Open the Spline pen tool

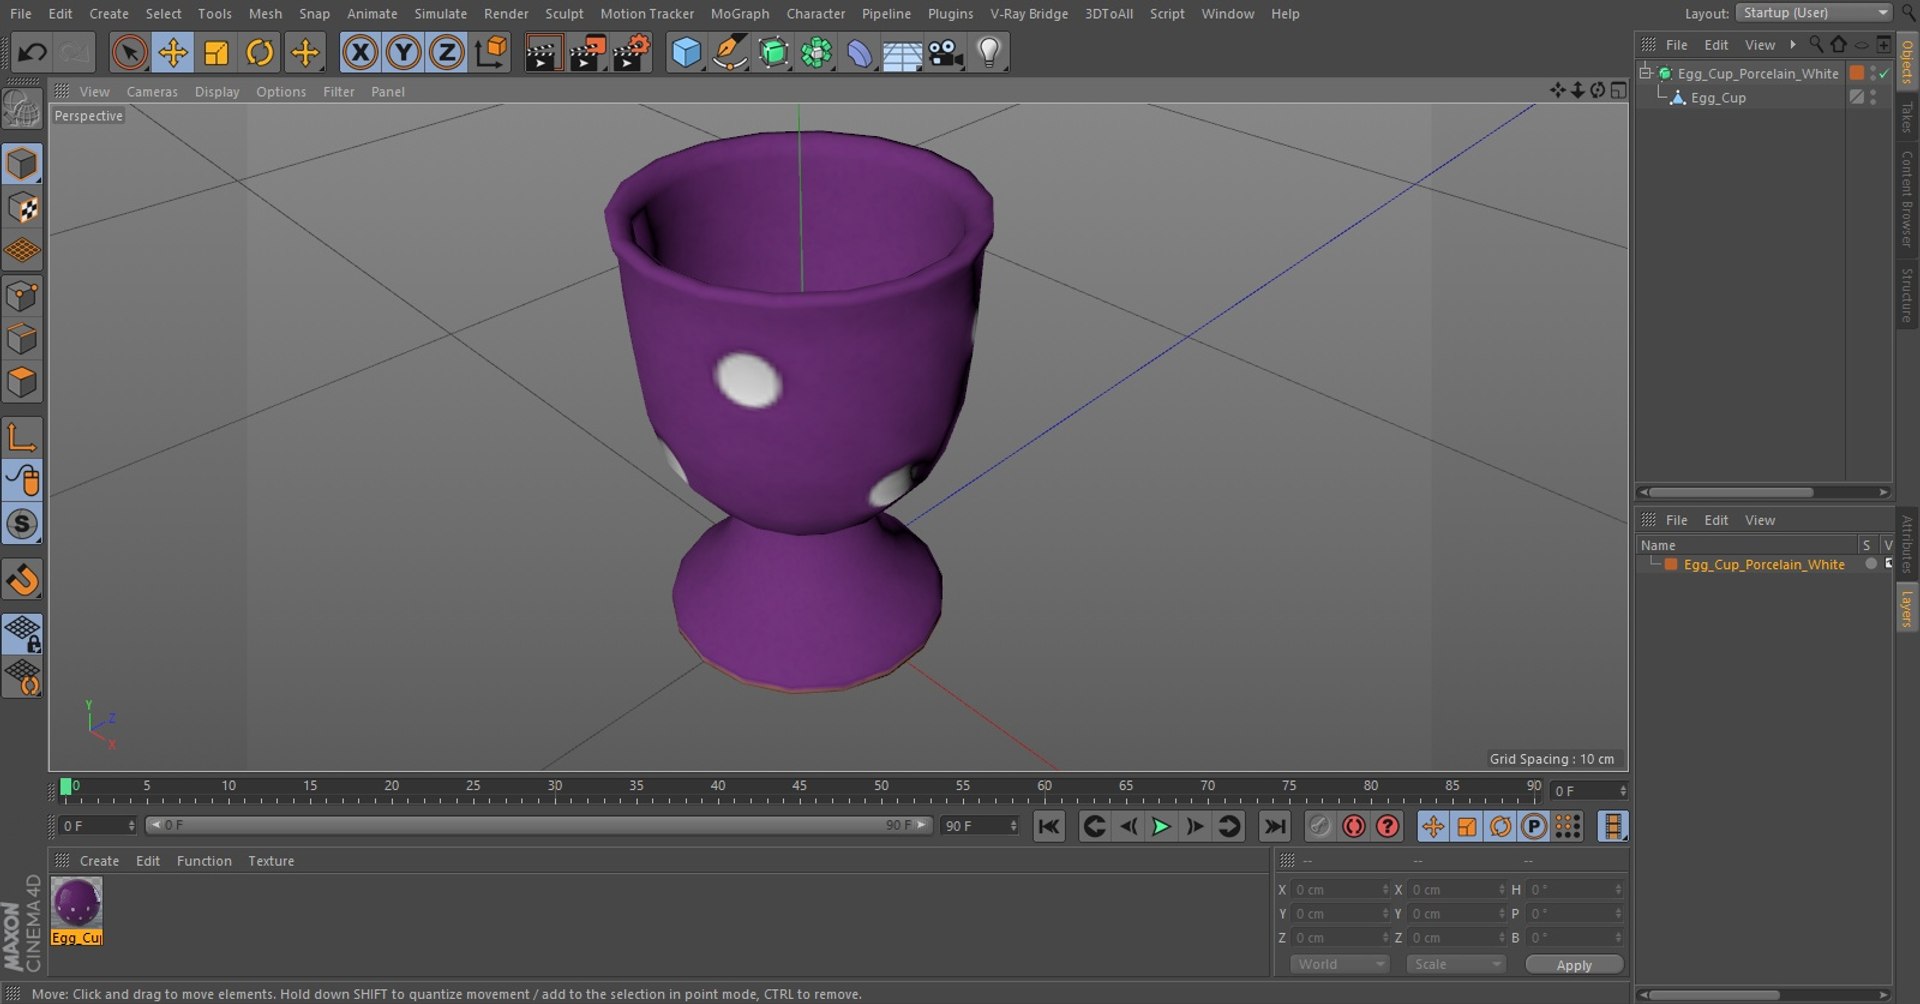point(730,52)
